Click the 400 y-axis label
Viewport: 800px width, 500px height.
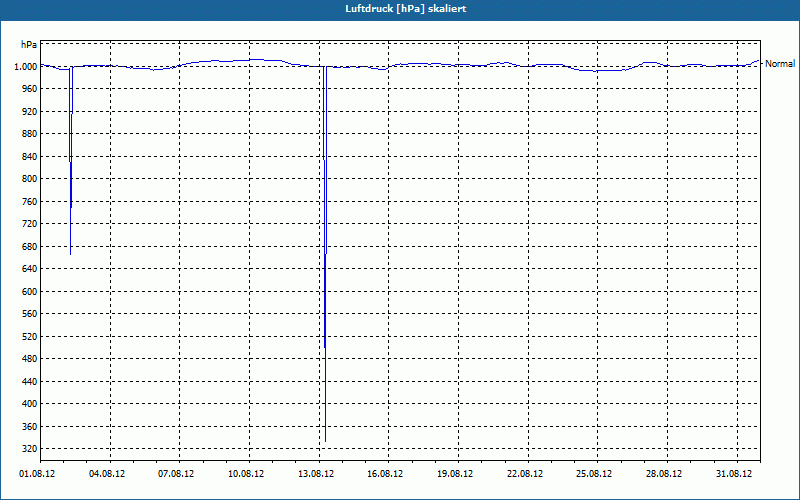pos(29,404)
